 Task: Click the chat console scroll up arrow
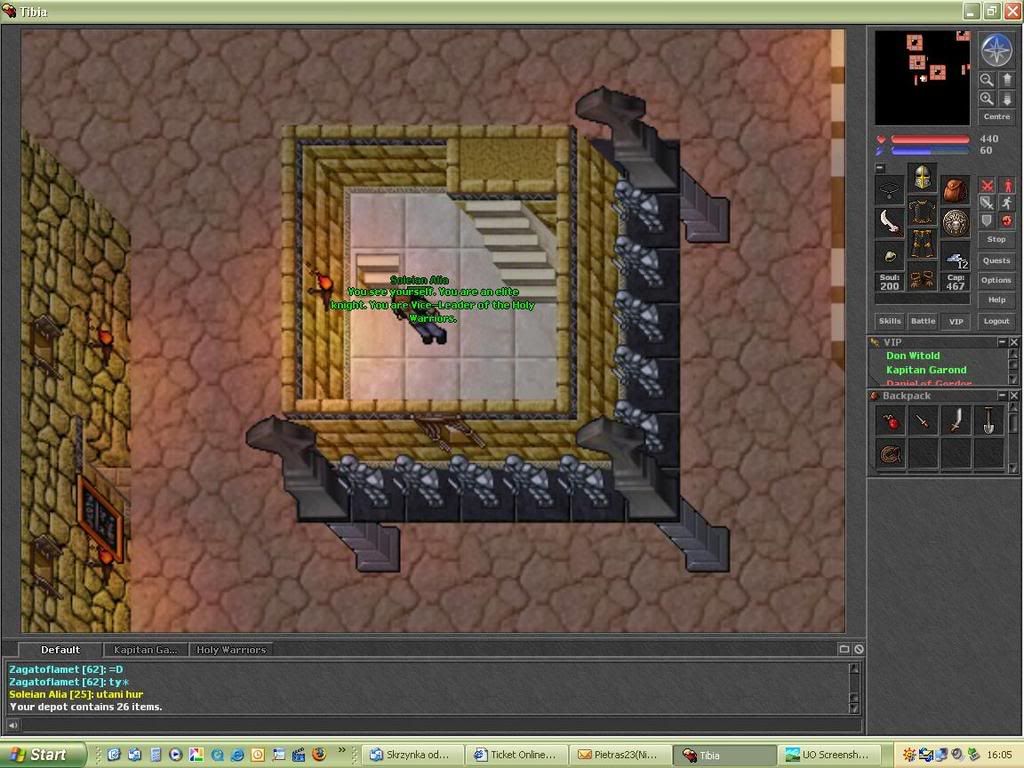pos(854,668)
